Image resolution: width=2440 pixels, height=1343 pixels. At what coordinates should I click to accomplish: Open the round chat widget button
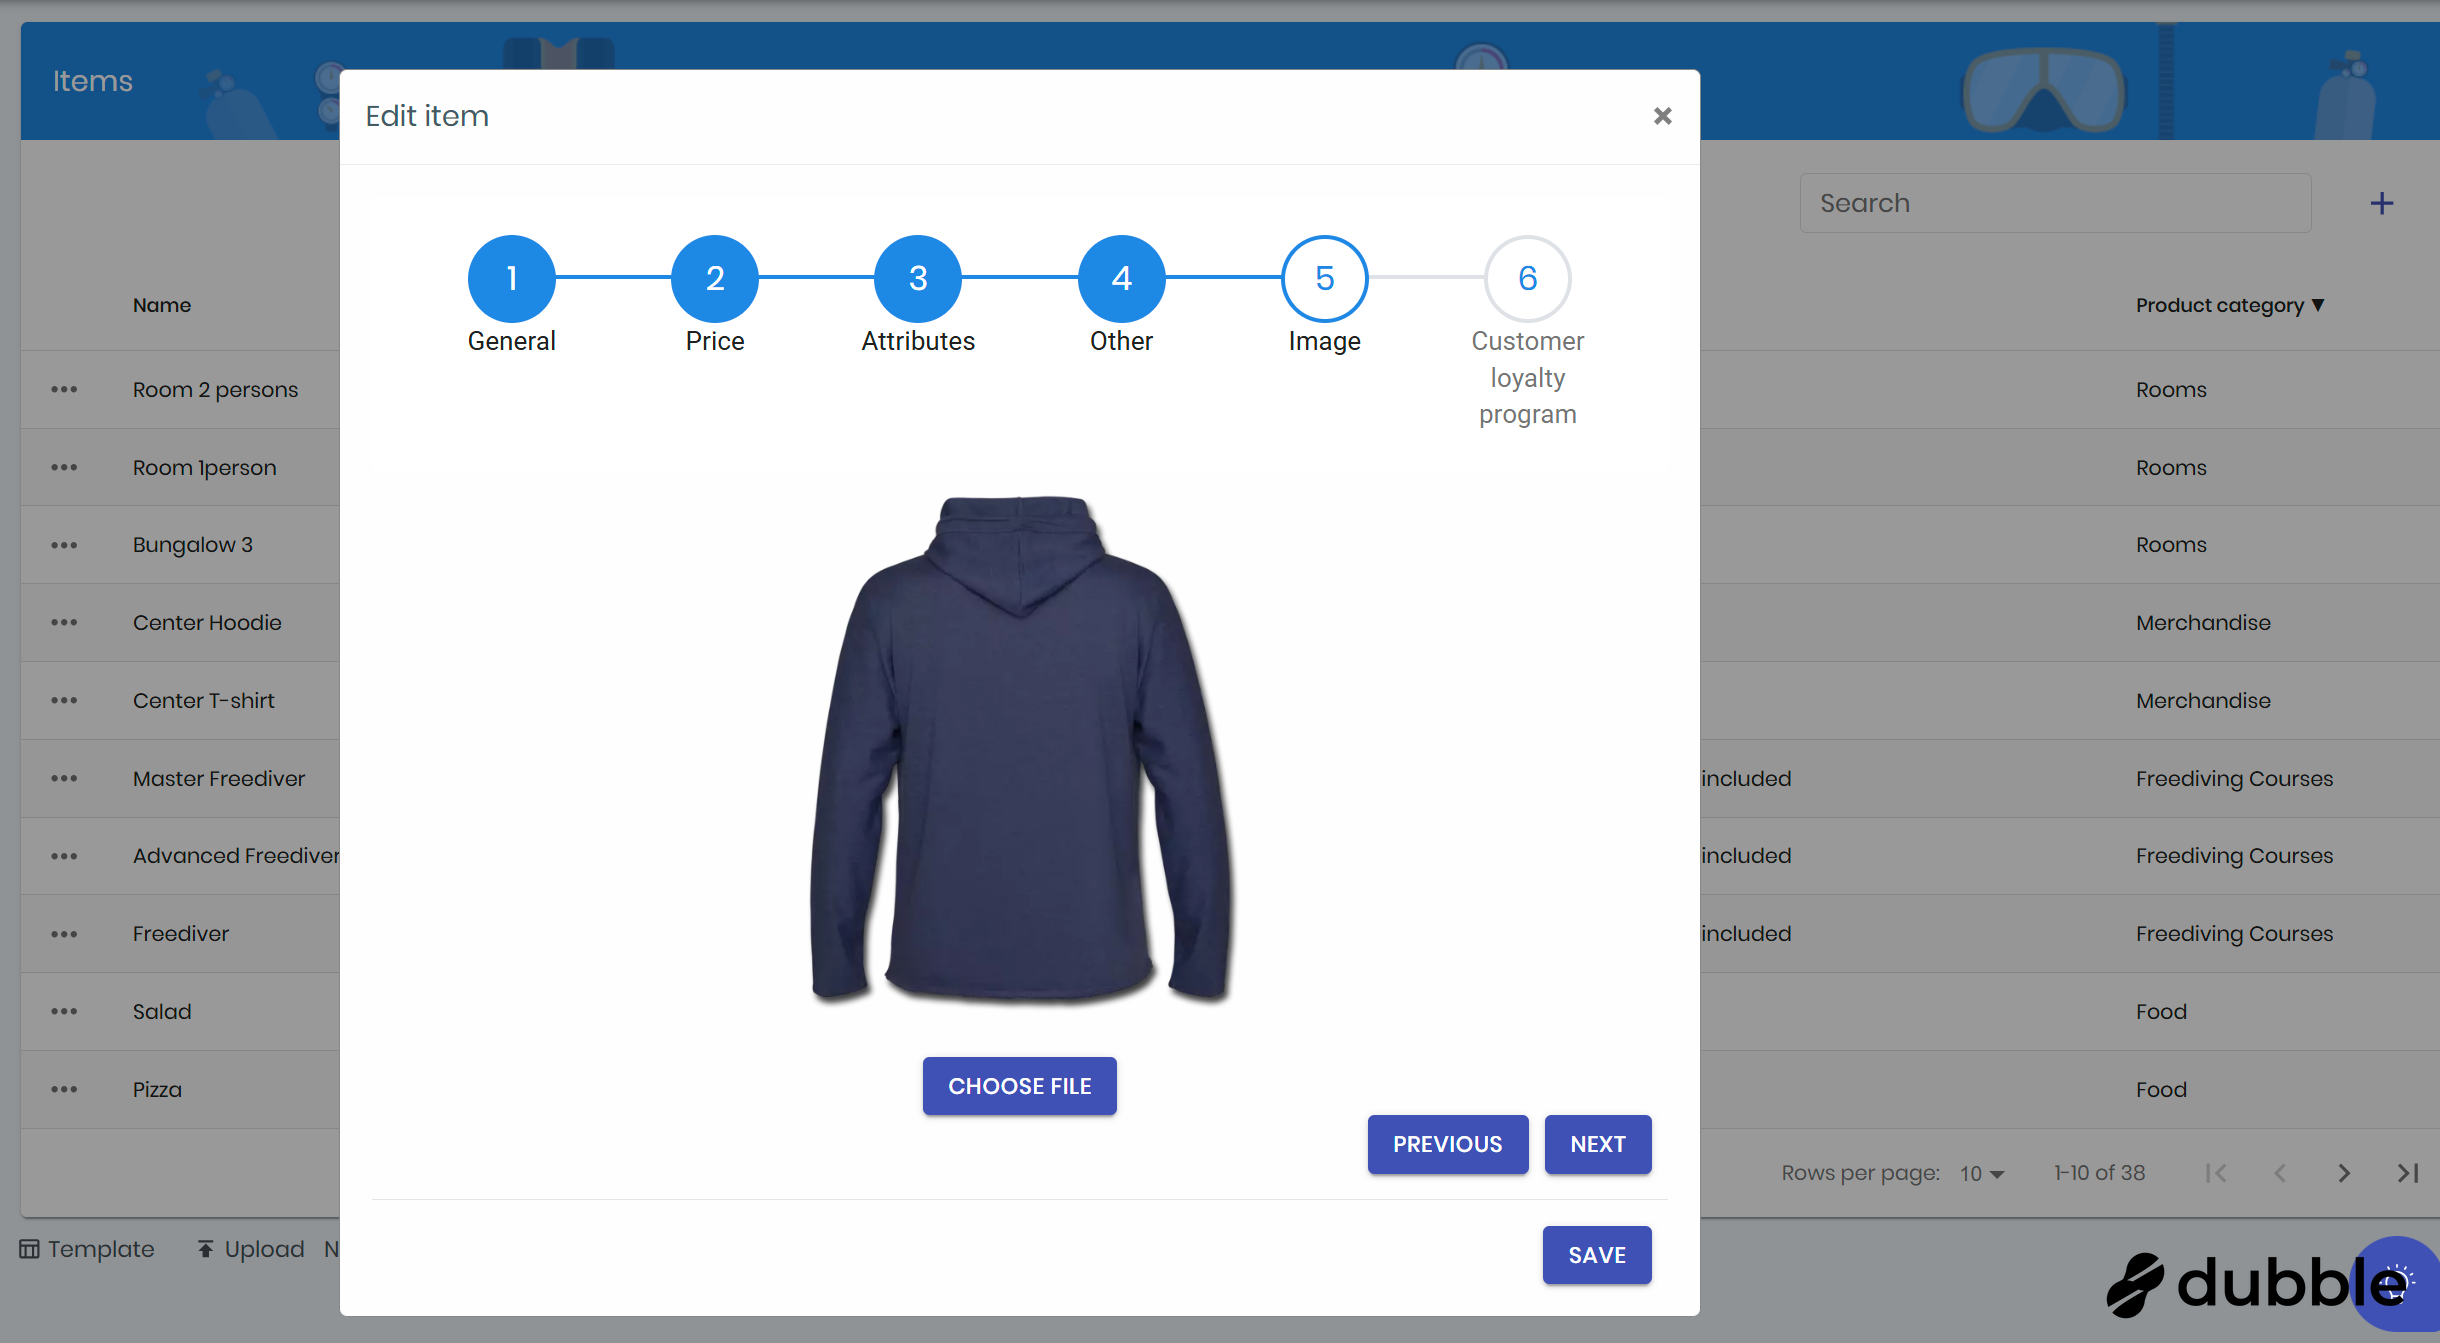click(x=2397, y=1284)
